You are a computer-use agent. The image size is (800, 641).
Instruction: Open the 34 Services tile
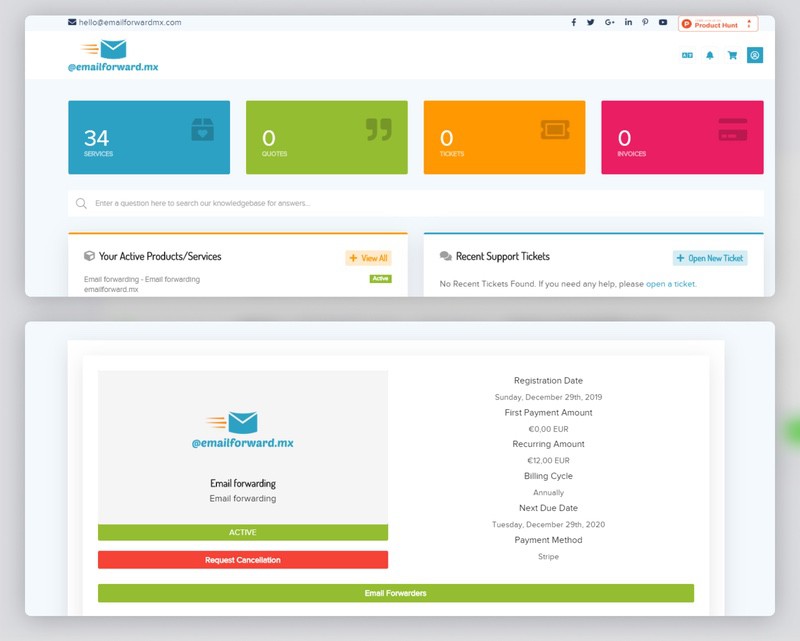point(149,137)
